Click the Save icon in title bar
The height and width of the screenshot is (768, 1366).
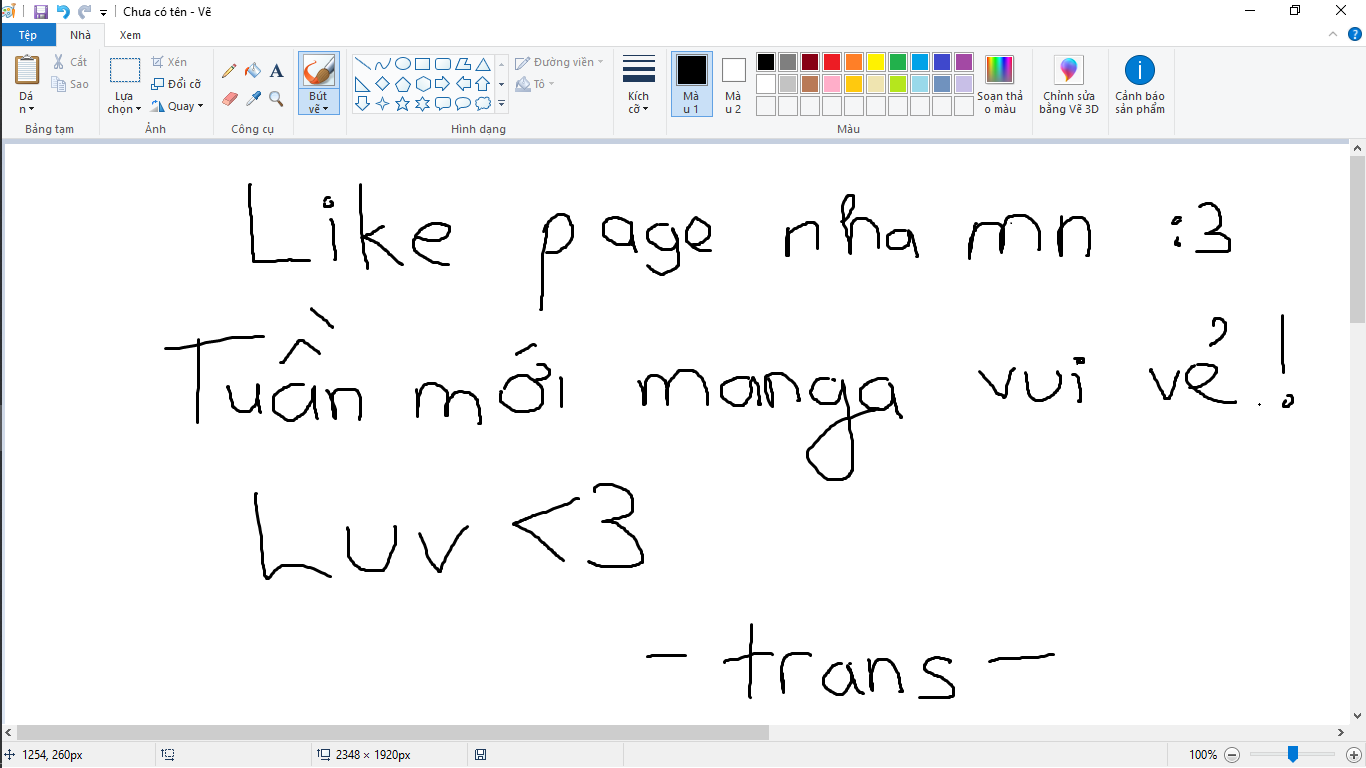[x=41, y=12]
